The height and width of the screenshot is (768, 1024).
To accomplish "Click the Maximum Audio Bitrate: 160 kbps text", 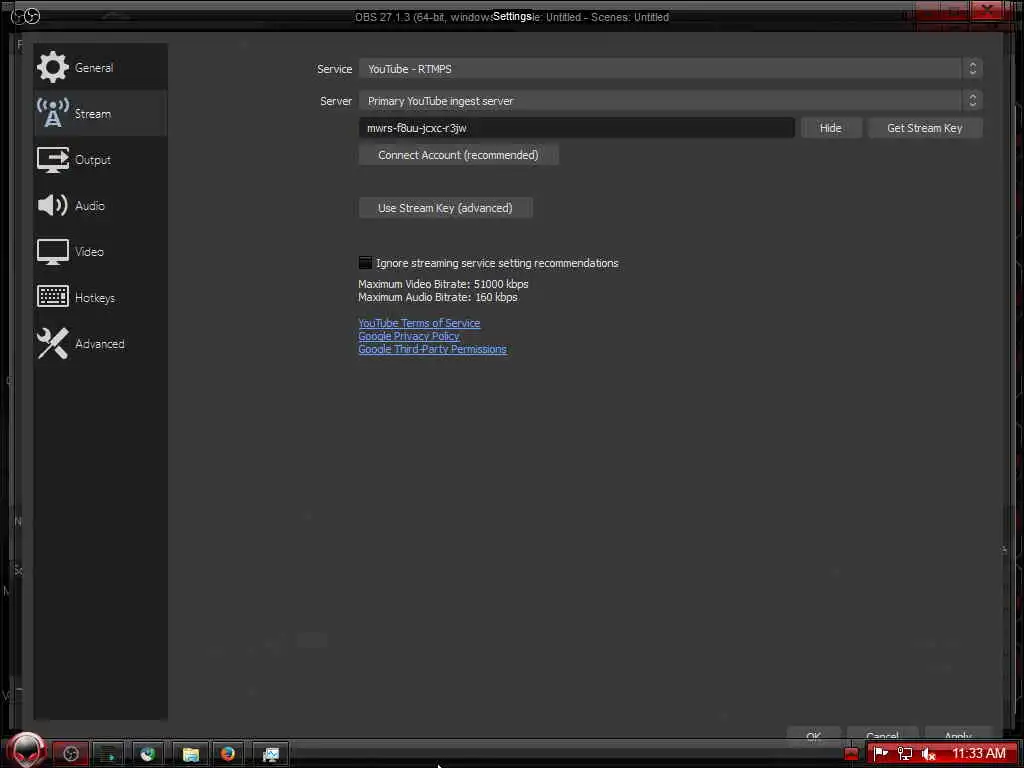I will point(438,296).
